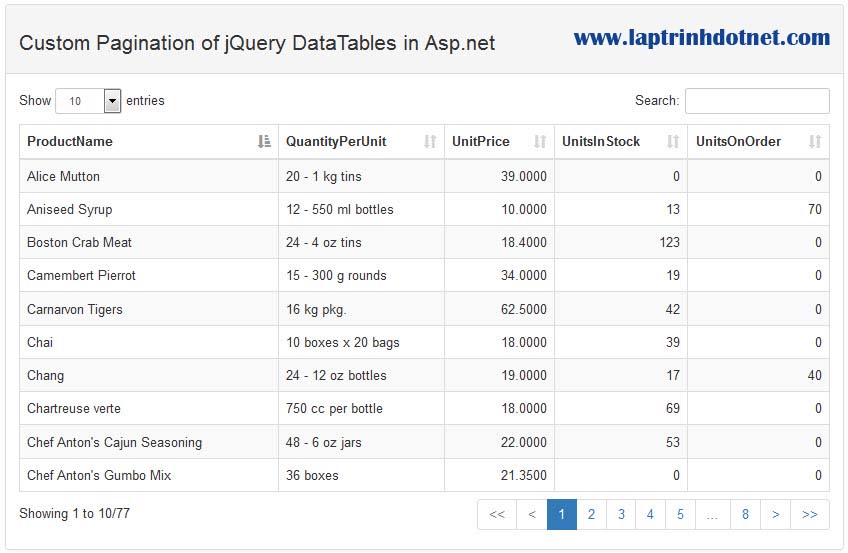Click 'Showing 1 to 10/77' info text
The width and height of the screenshot is (848, 553).
click(75, 513)
